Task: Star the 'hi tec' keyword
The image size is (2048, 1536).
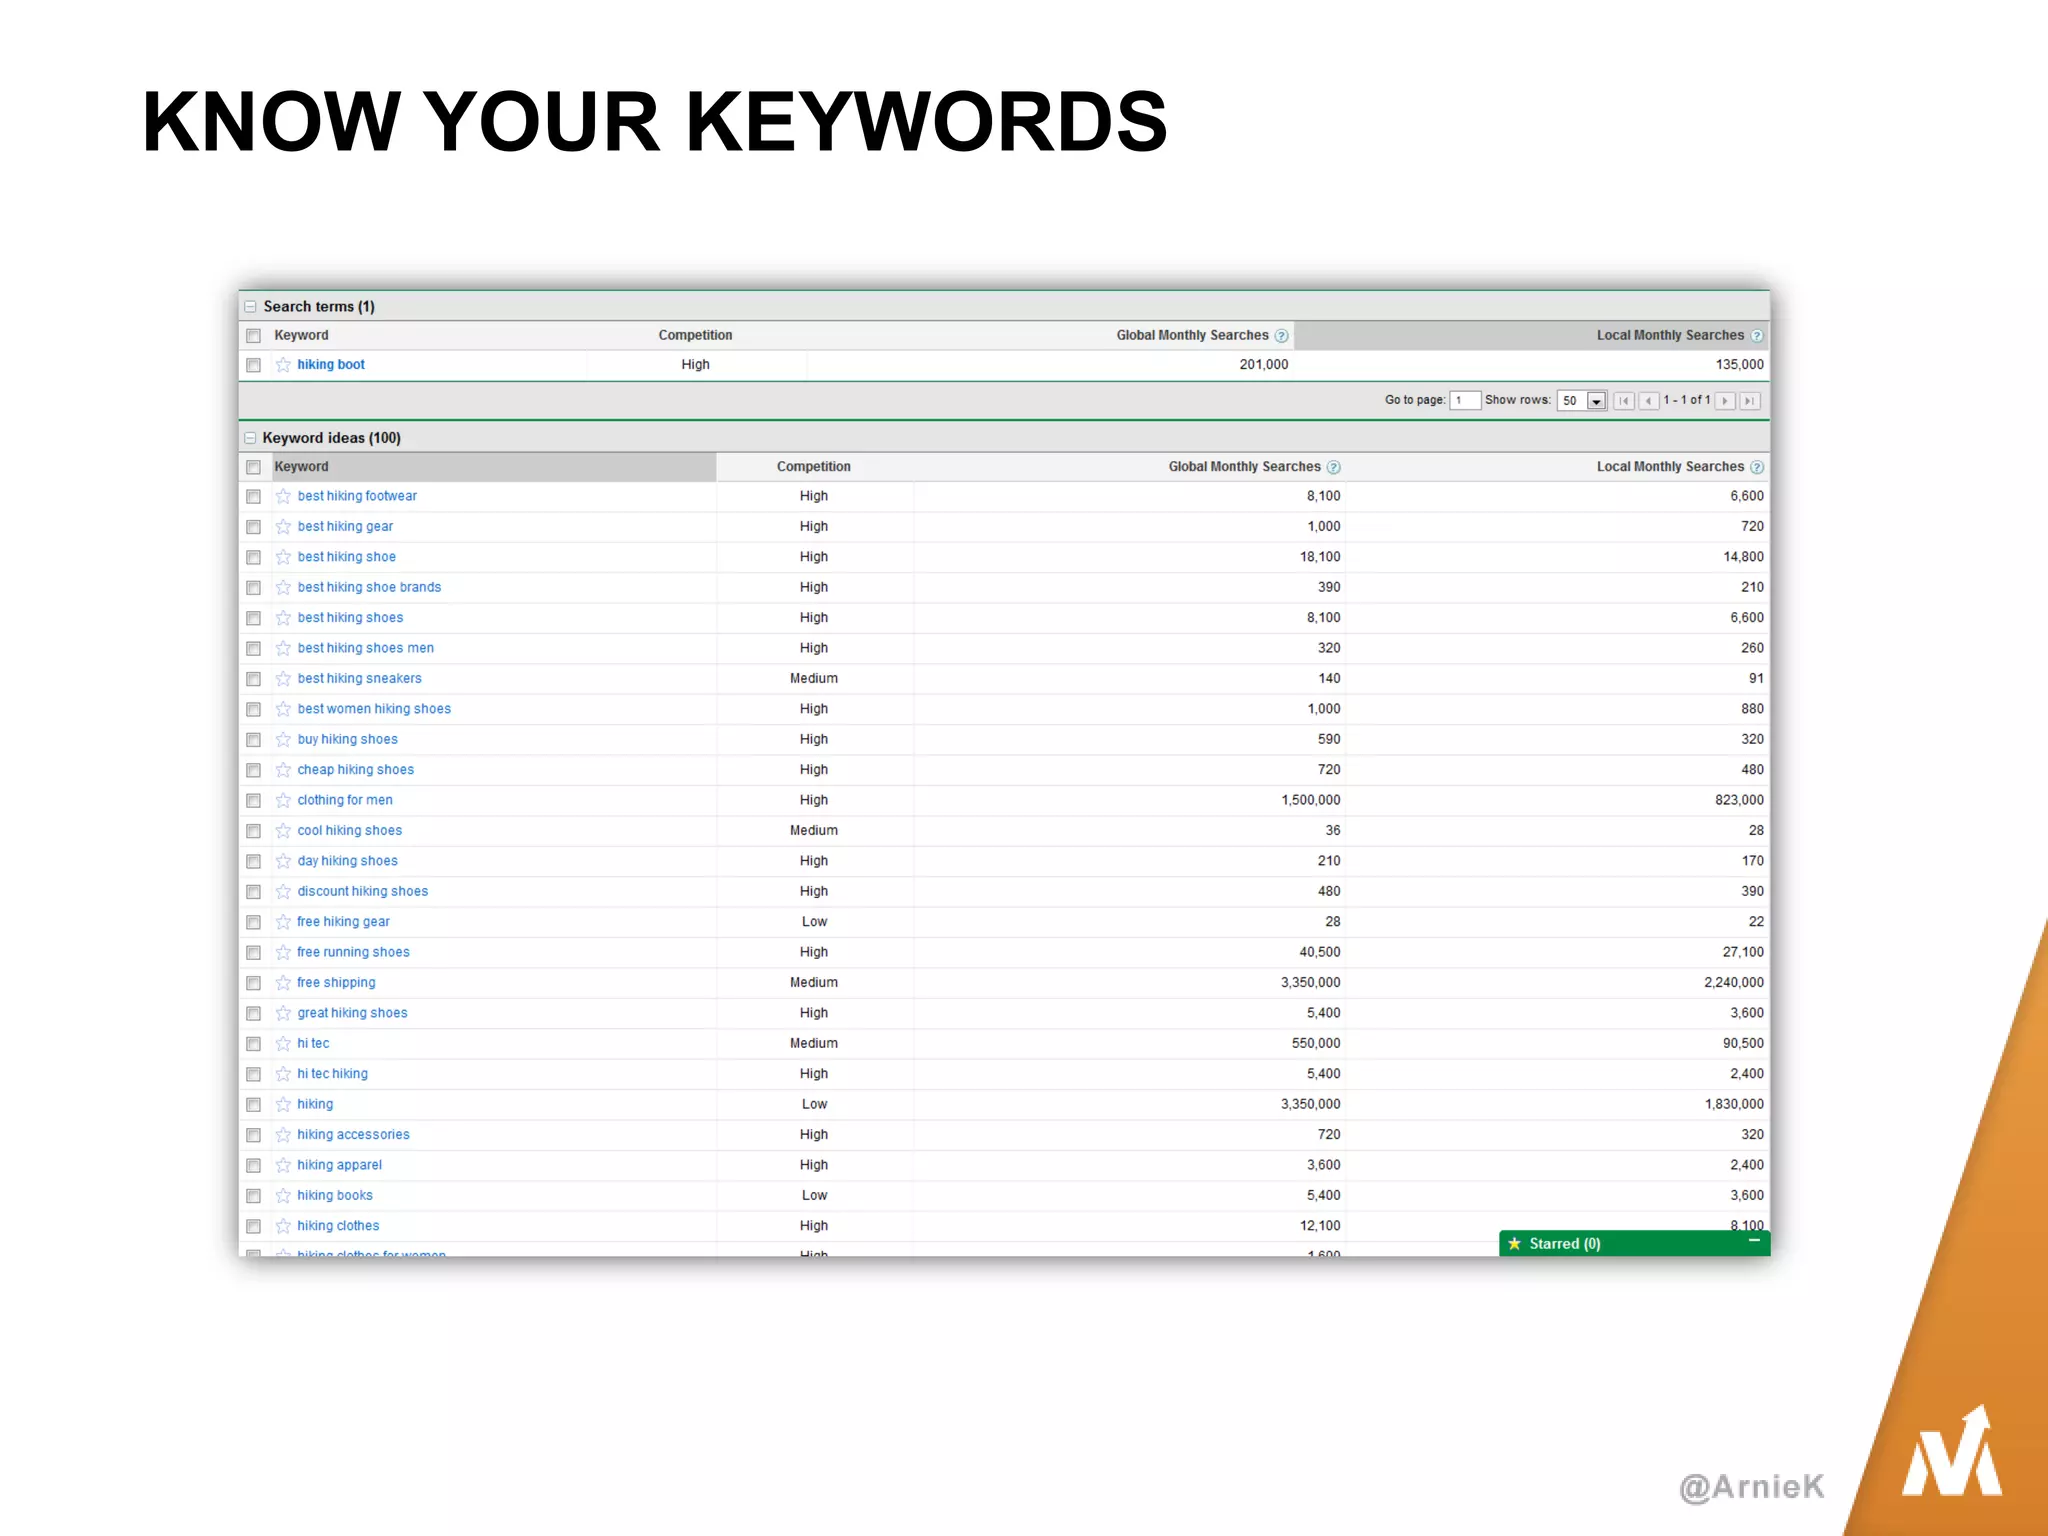Action: [x=283, y=1044]
